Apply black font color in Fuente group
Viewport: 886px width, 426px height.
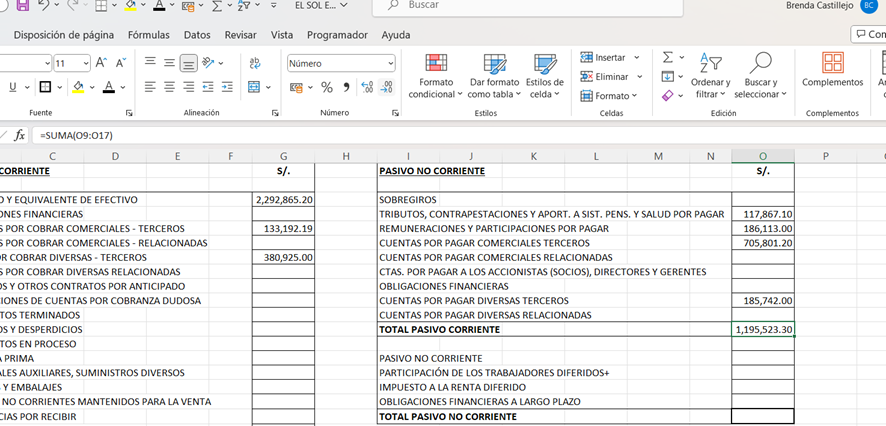109,87
